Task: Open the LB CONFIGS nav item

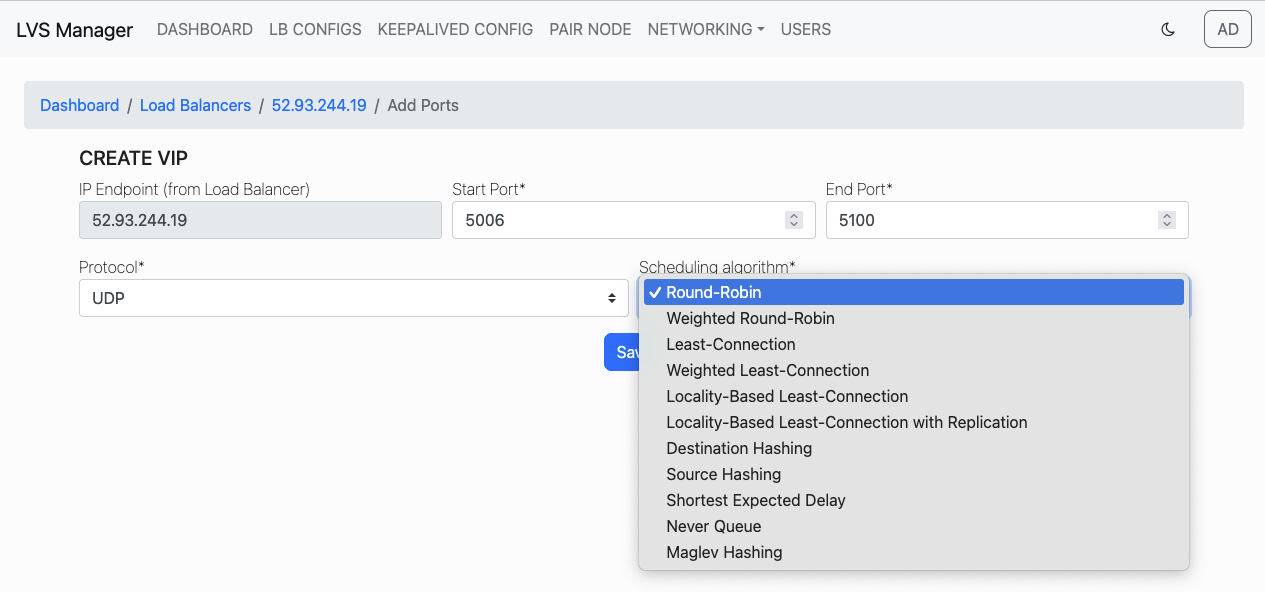Action: (315, 29)
